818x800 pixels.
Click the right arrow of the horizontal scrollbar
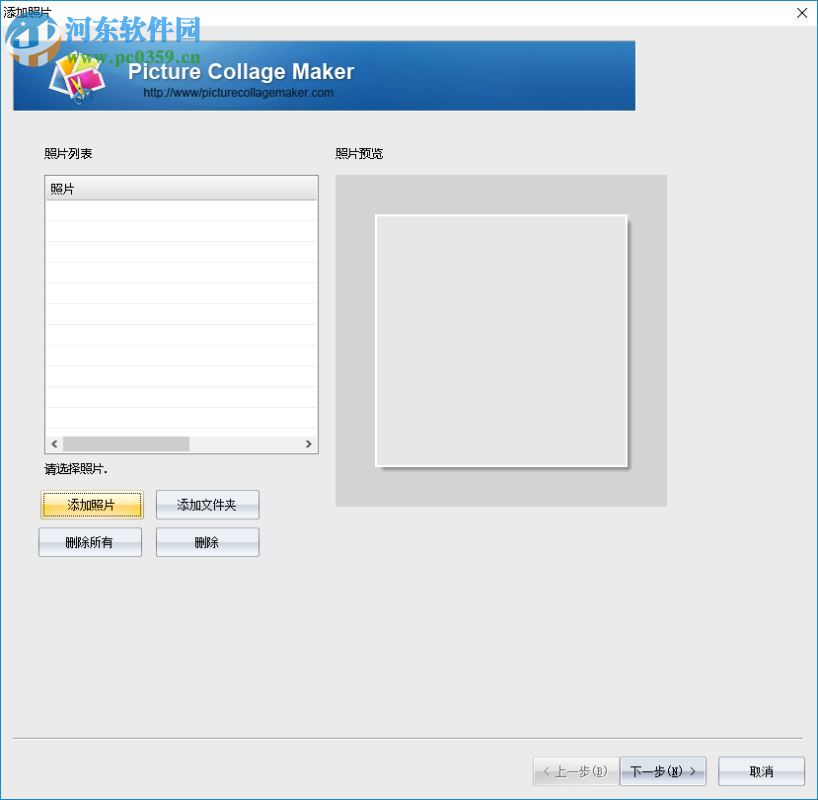309,443
